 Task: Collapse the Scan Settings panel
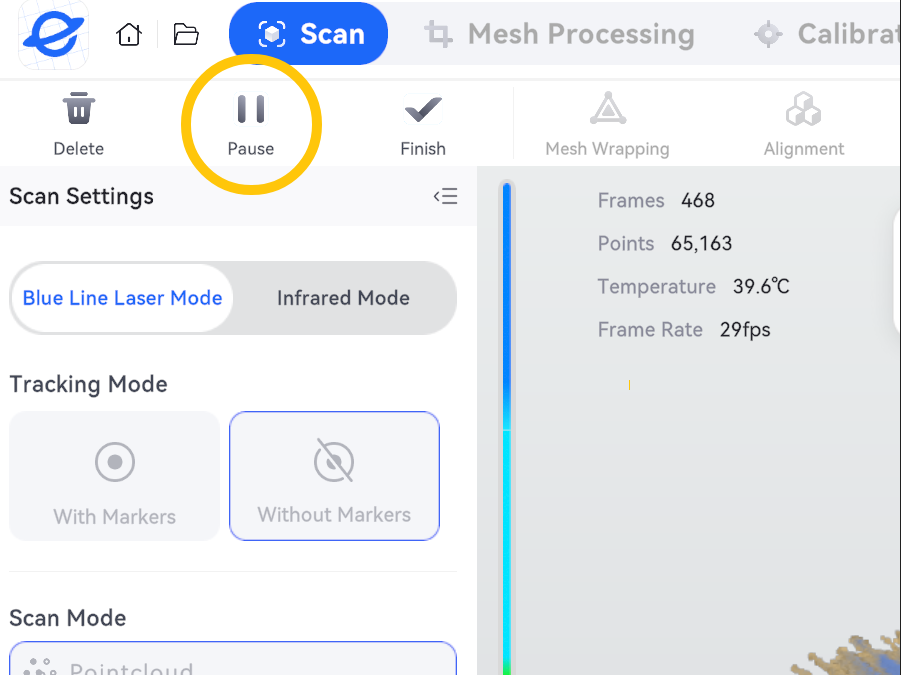click(x=445, y=196)
